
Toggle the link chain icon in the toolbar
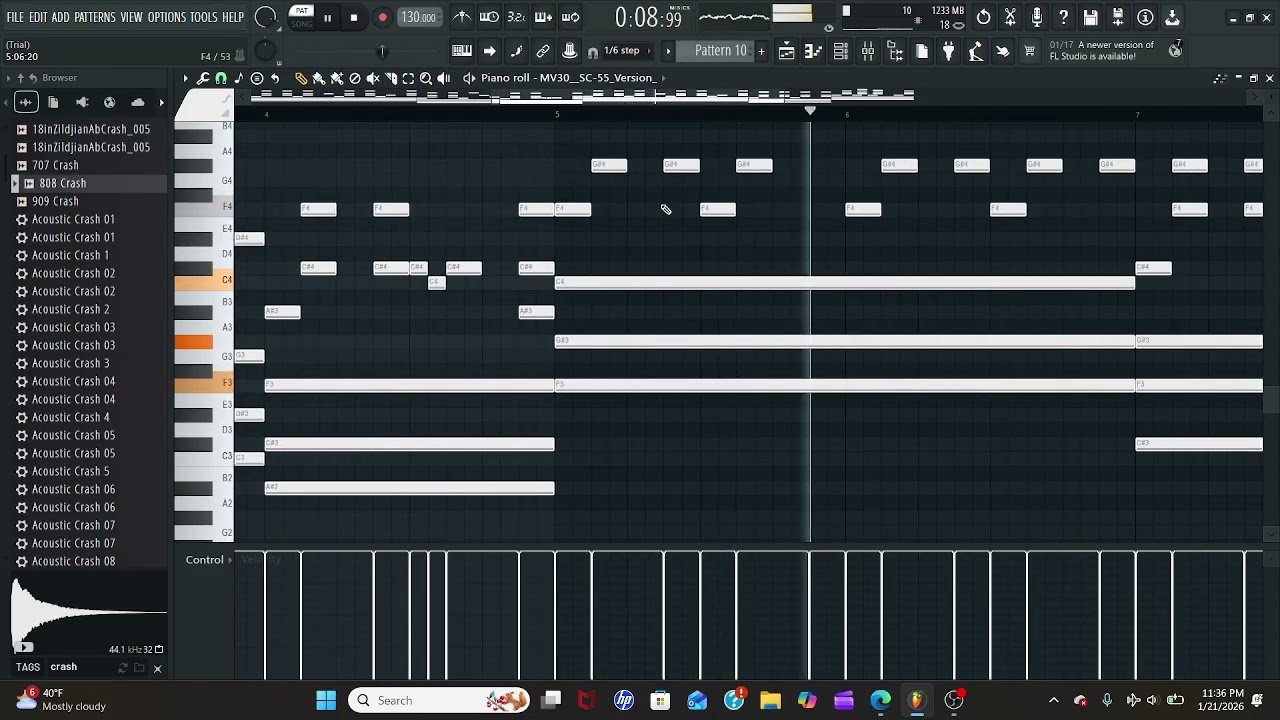543,51
